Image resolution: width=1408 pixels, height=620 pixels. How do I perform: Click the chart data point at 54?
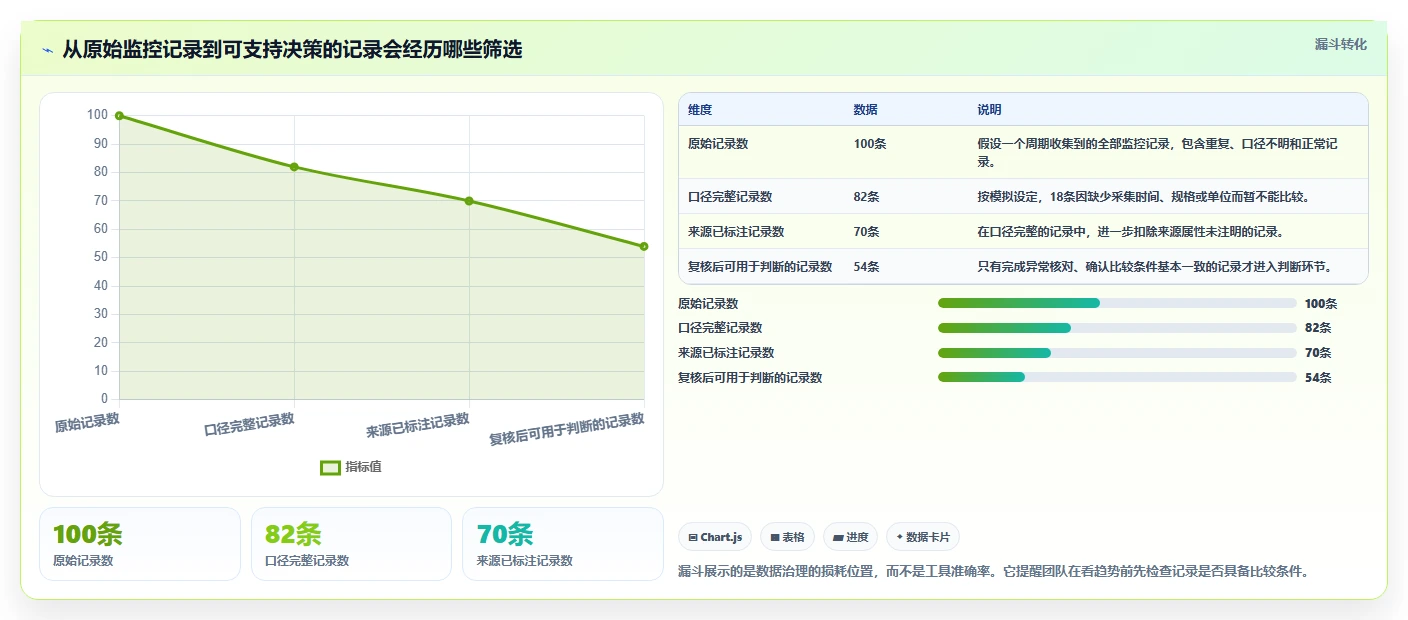(x=644, y=246)
